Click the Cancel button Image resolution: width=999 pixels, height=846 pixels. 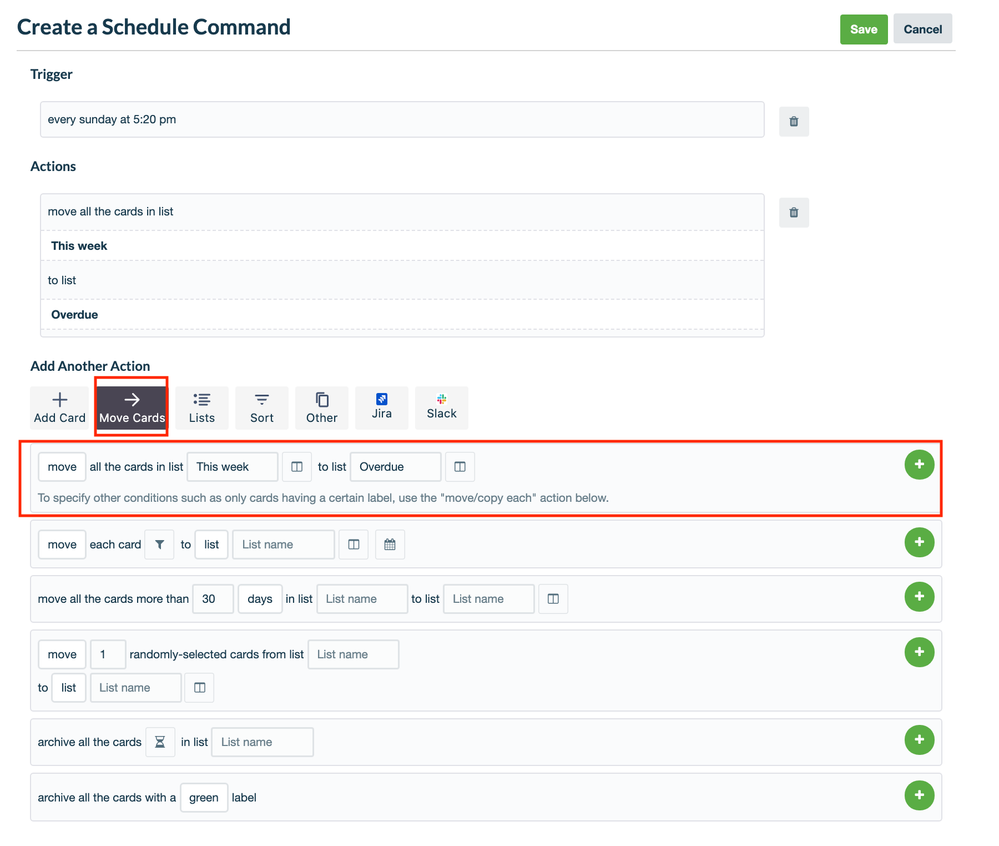pos(922,29)
